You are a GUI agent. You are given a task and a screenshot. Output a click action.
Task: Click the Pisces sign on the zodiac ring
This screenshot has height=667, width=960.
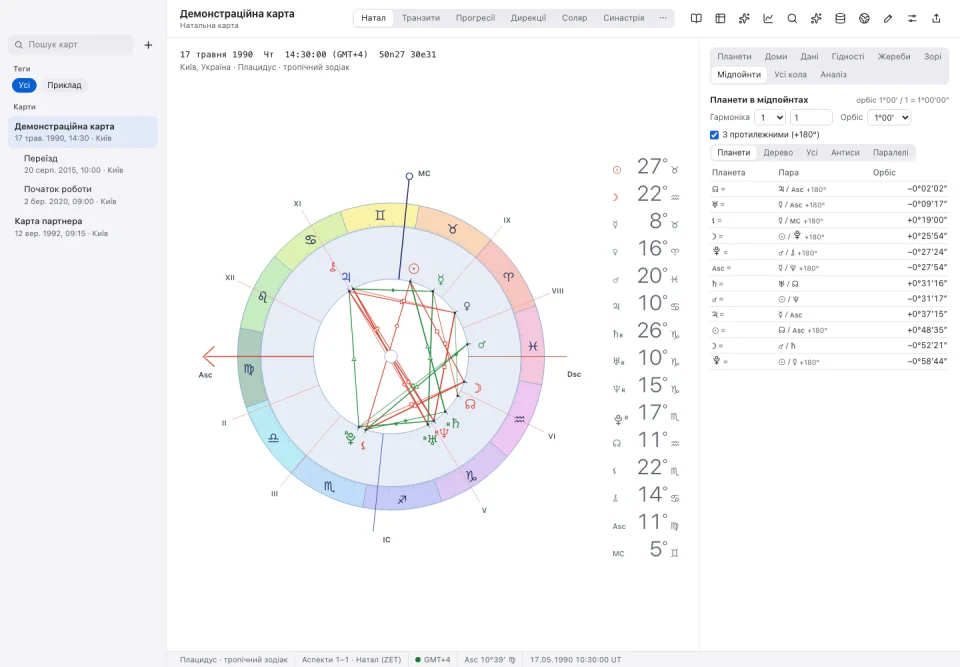tap(533, 346)
